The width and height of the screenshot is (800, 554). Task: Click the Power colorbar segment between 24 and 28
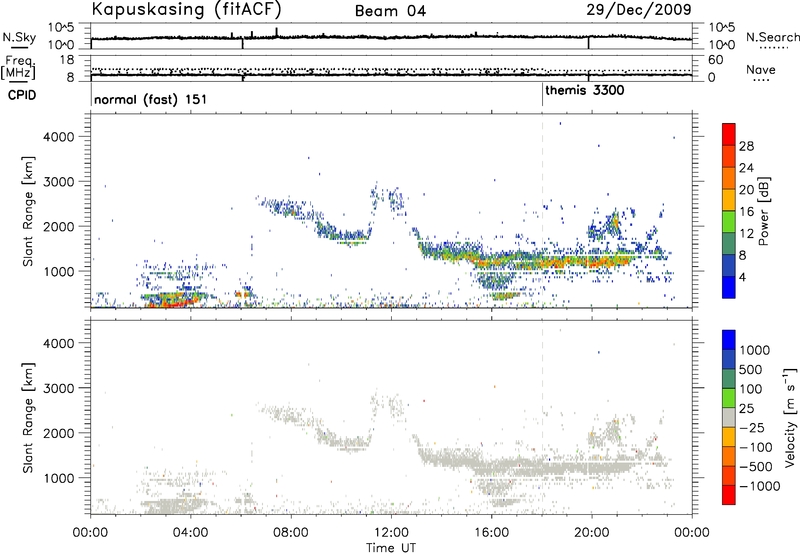(x=729, y=156)
